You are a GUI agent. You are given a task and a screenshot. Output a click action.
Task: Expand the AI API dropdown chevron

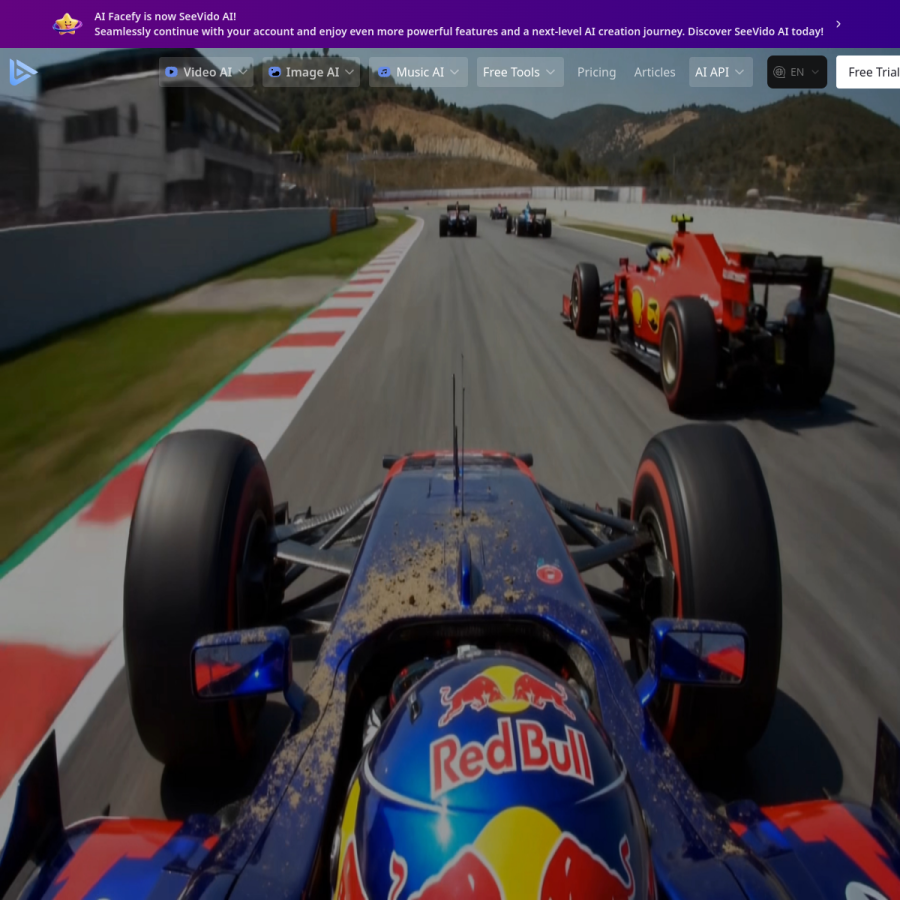pyautogui.click(x=739, y=72)
